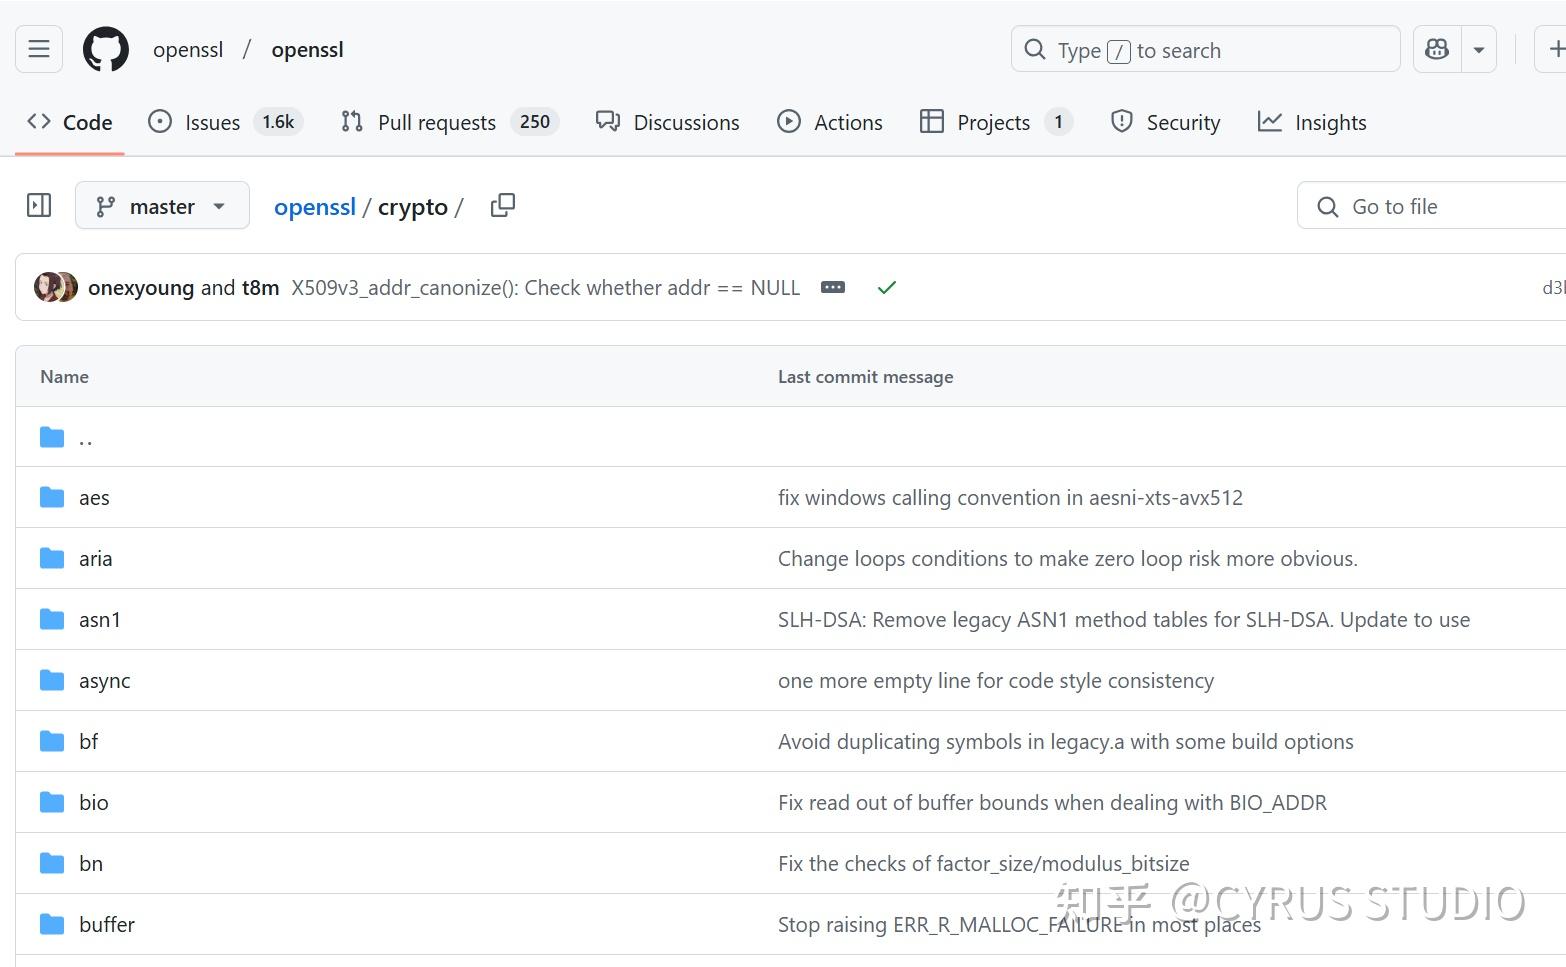Click the openssl breadcrumb link
Image resolution: width=1566 pixels, height=967 pixels.
[314, 207]
